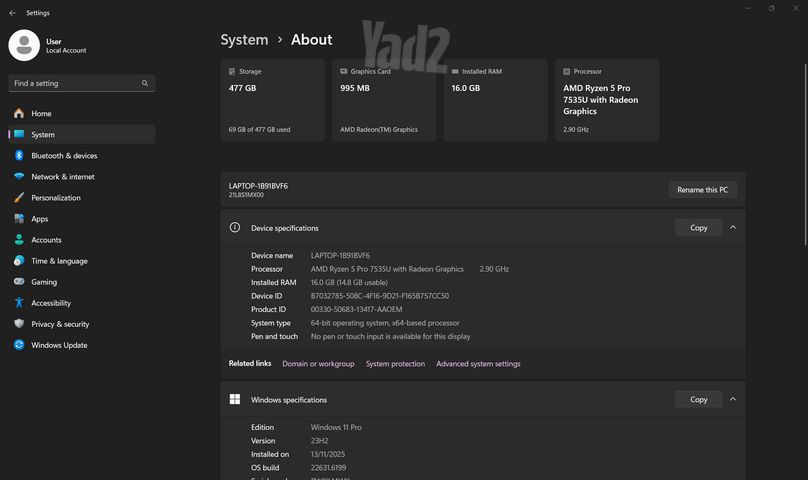Open Domain or workgroup link
Image resolution: width=808 pixels, height=480 pixels.
point(318,363)
